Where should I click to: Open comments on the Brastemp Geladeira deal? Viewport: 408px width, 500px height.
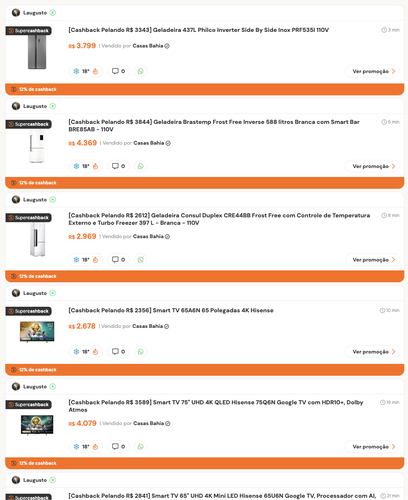118,166
